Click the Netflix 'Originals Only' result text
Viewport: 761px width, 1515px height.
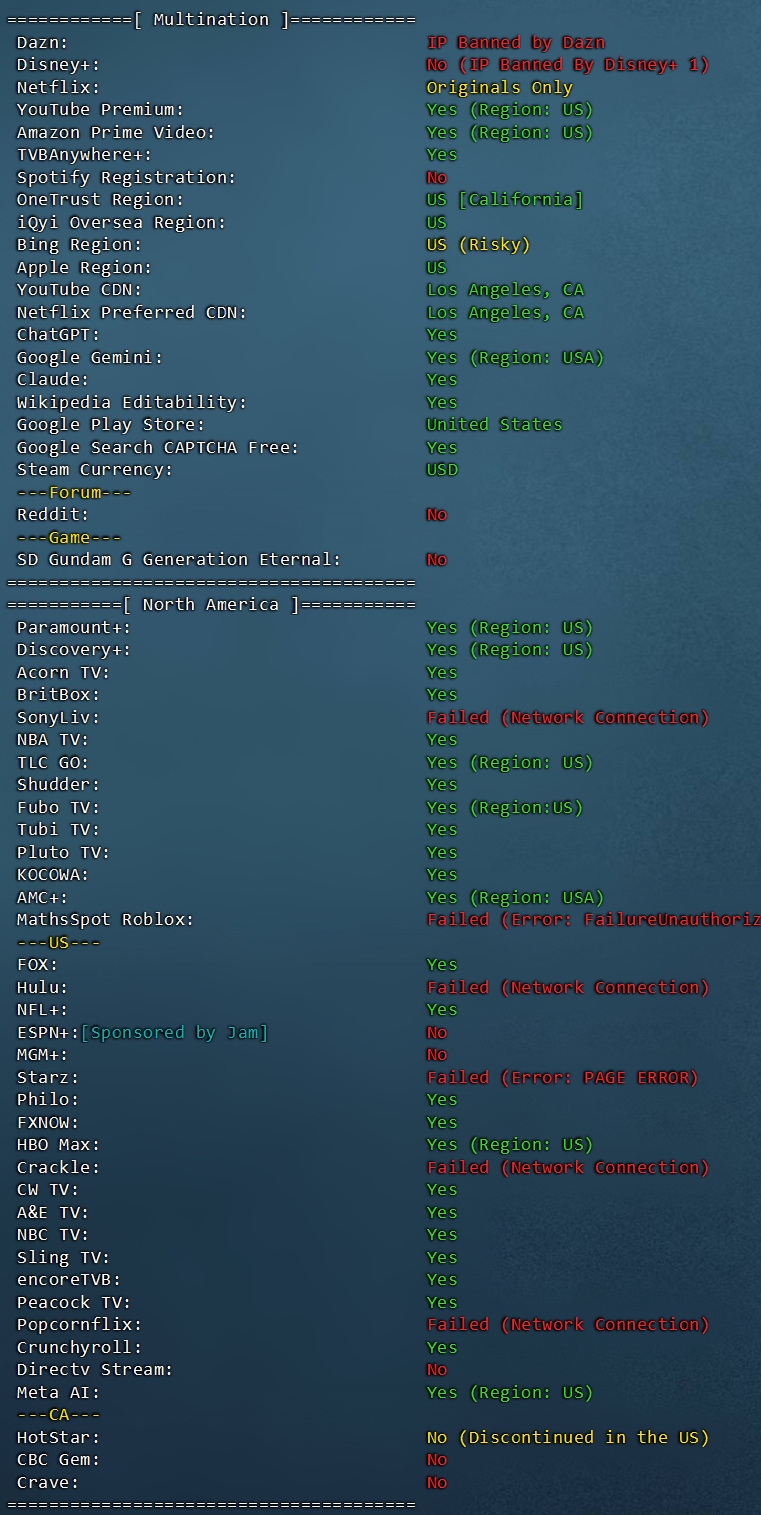[x=499, y=88]
